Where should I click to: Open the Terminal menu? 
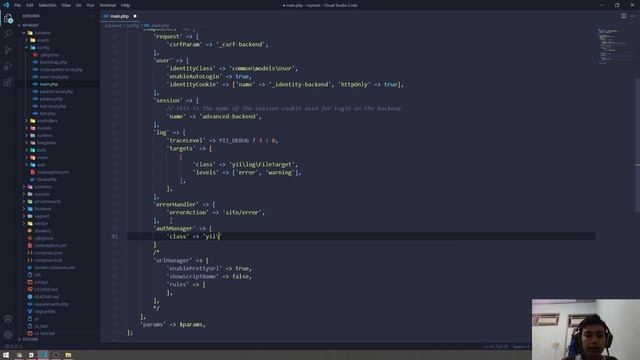pos(108,5)
